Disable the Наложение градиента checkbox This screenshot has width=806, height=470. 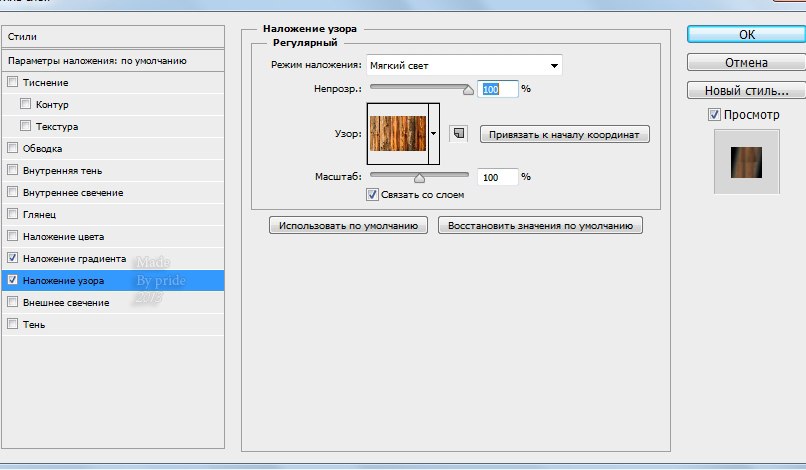coord(13,259)
